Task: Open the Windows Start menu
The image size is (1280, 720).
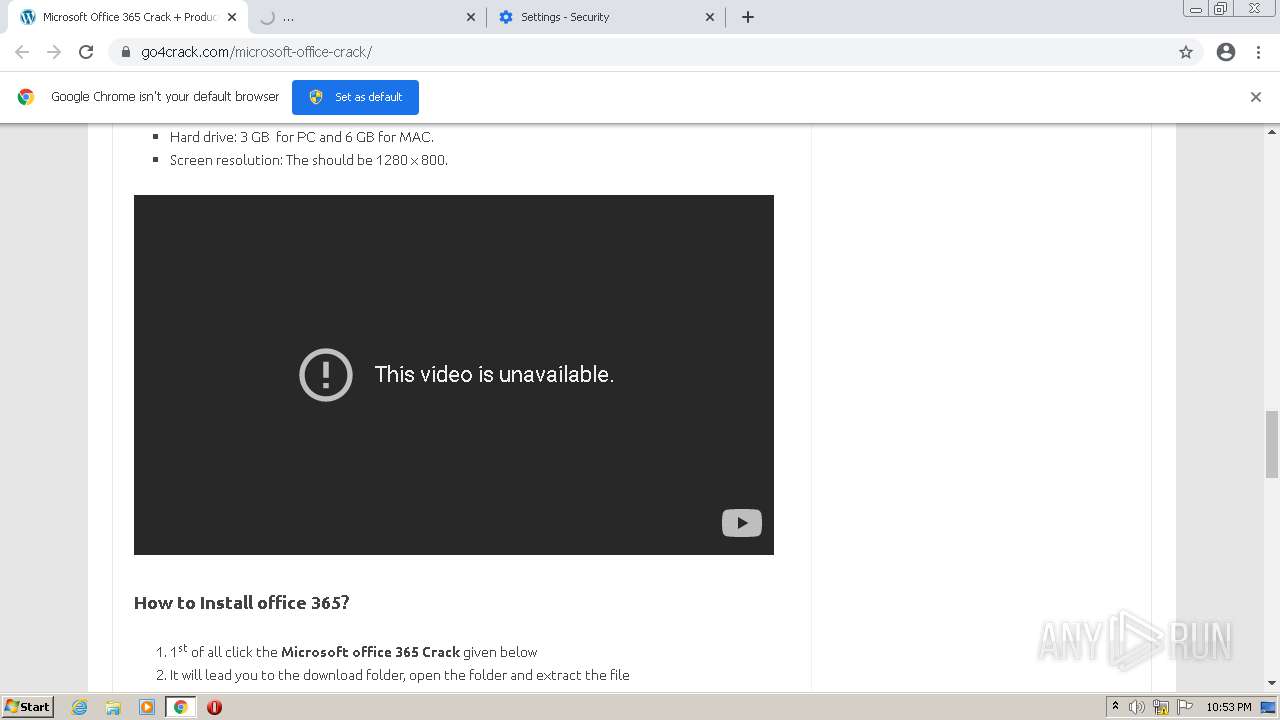Action: tap(28, 706)
